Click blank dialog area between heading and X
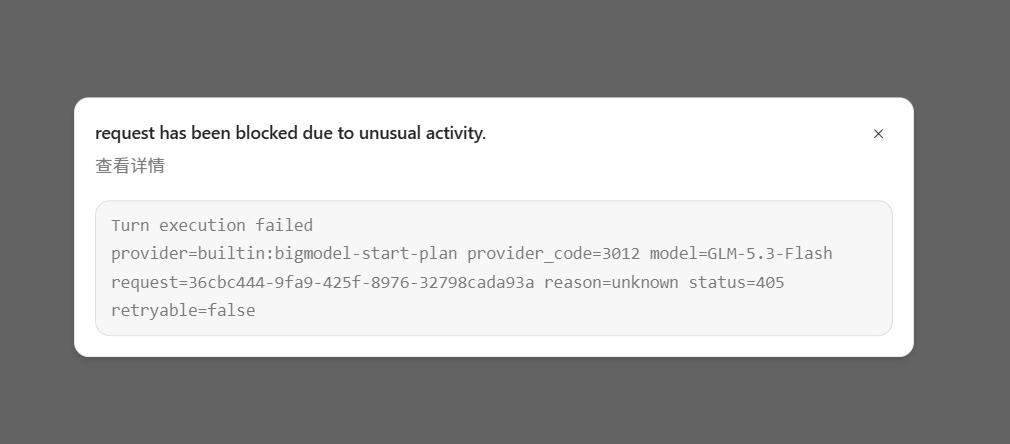The width and height of the screenshot is (1010, 444). [x=676, y=133]
